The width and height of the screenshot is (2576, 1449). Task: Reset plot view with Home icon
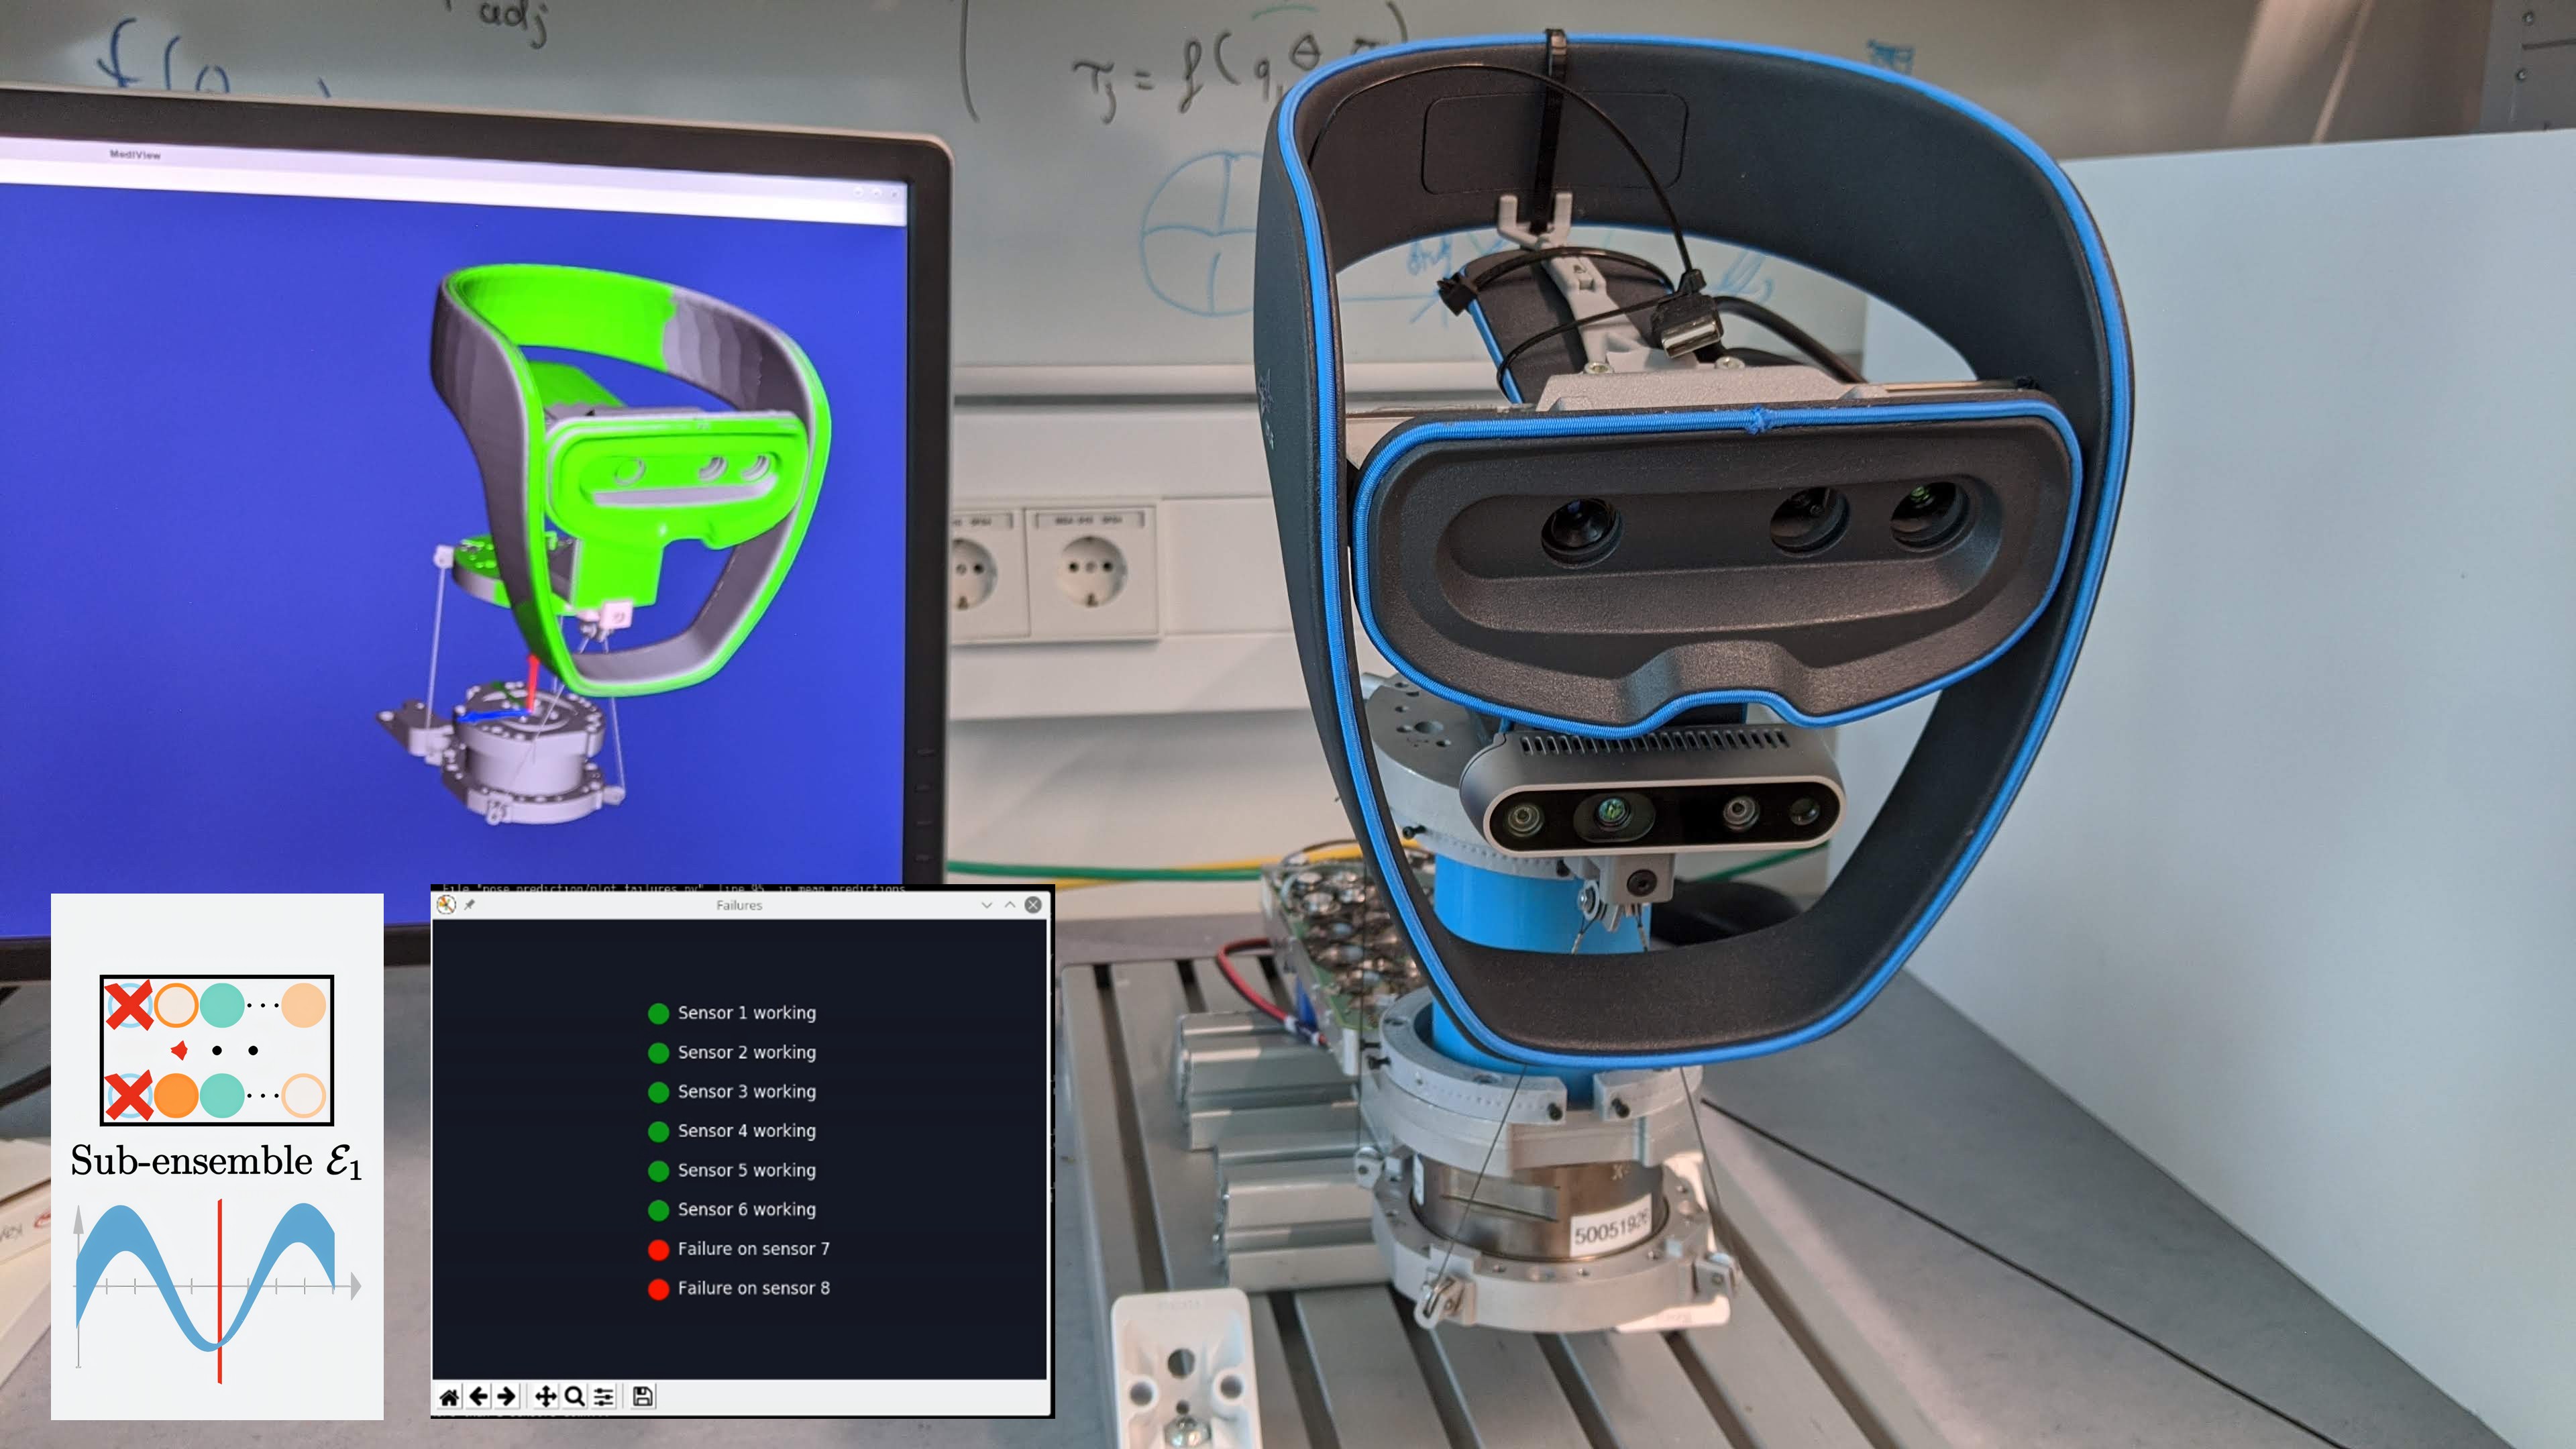click(x=449, y=1397)
